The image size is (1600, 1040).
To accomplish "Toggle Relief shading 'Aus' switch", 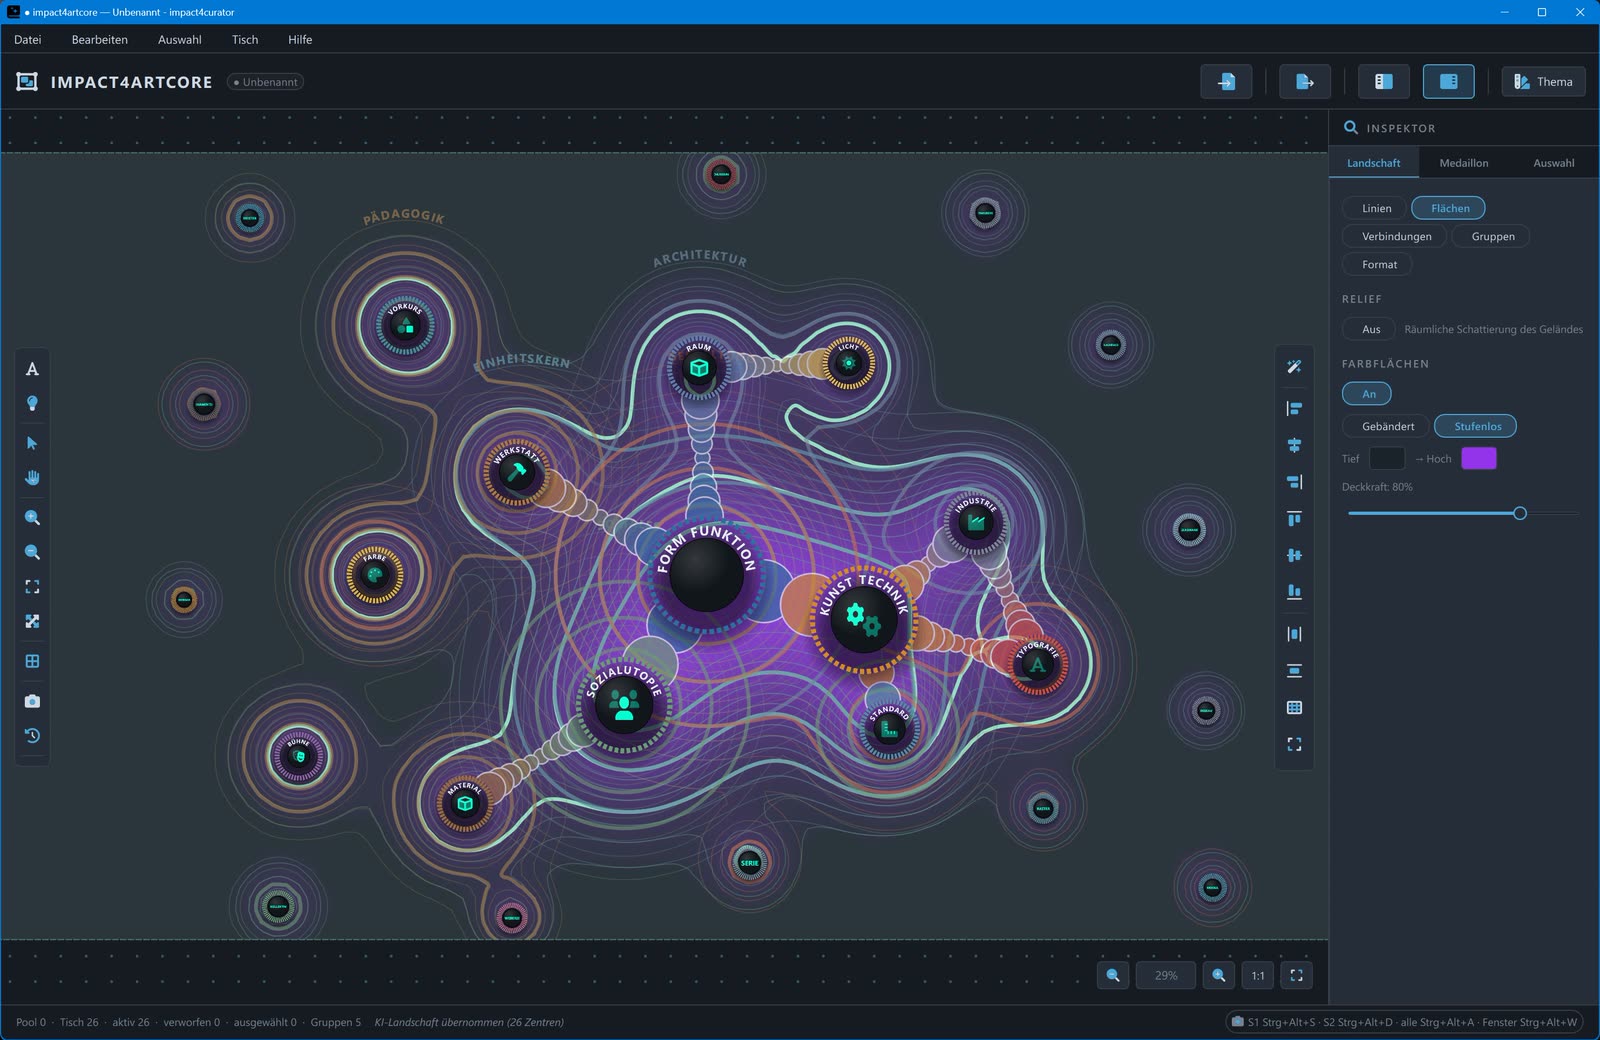I will (1370, 329).
